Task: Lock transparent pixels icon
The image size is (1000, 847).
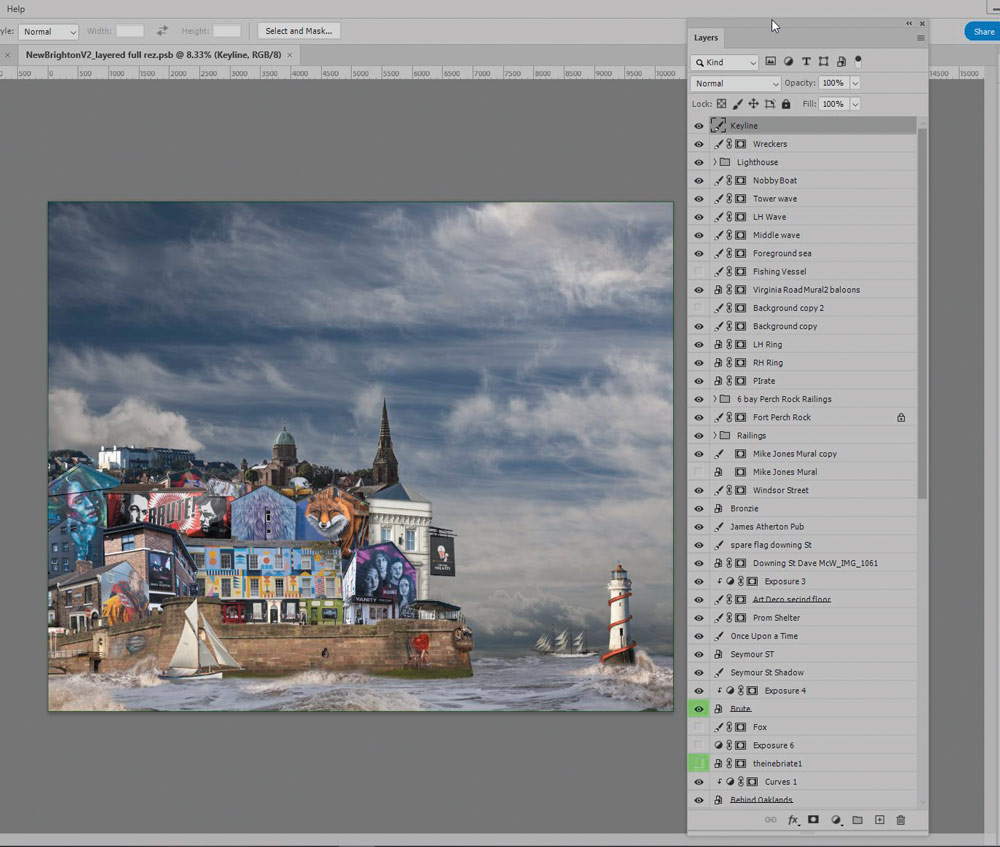Action: (721, 103)
